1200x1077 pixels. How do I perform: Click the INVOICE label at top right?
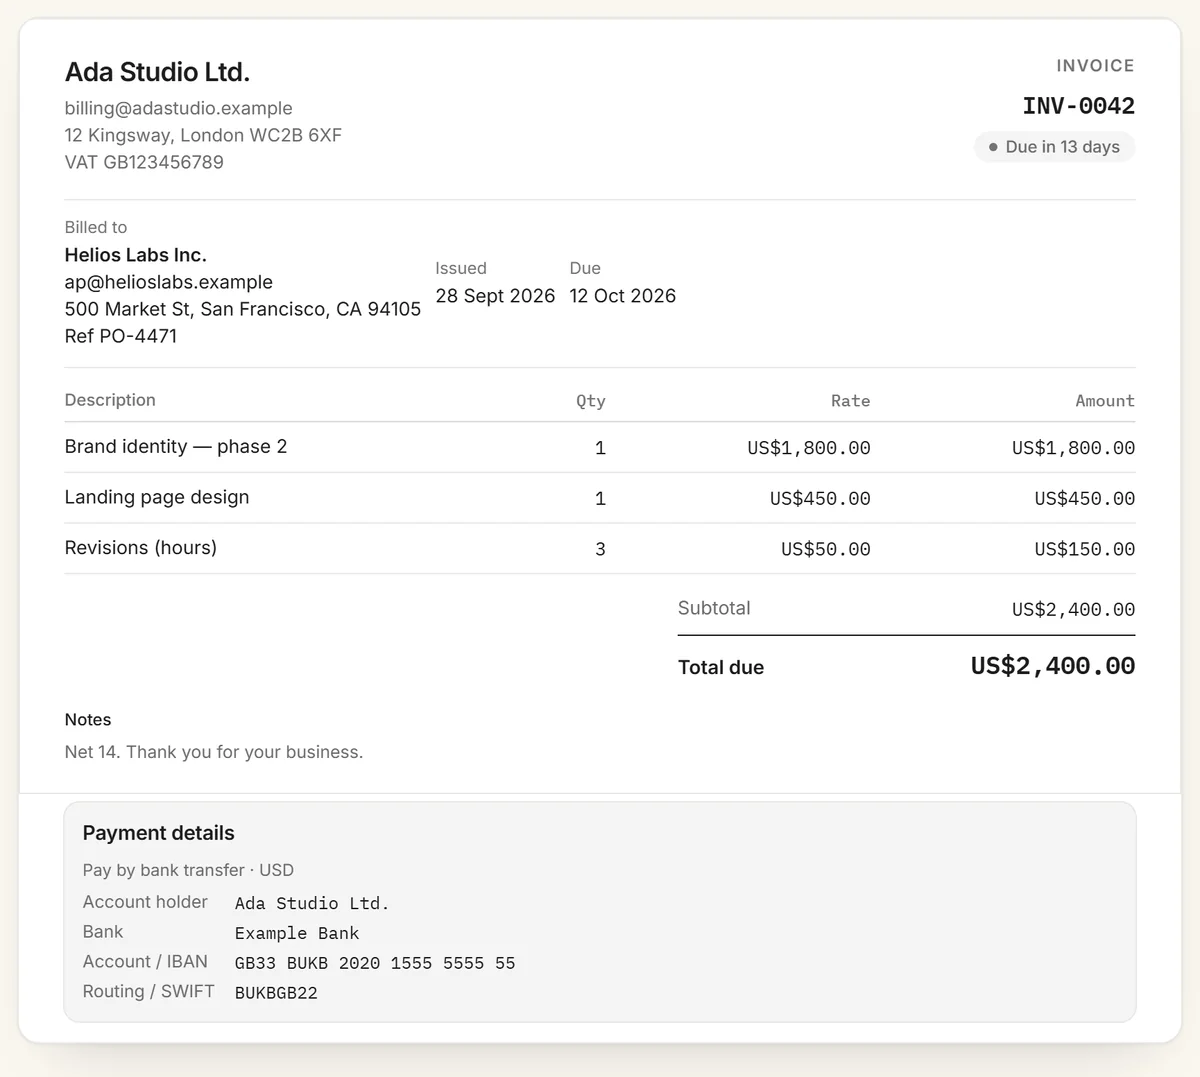pos(1095,66)
